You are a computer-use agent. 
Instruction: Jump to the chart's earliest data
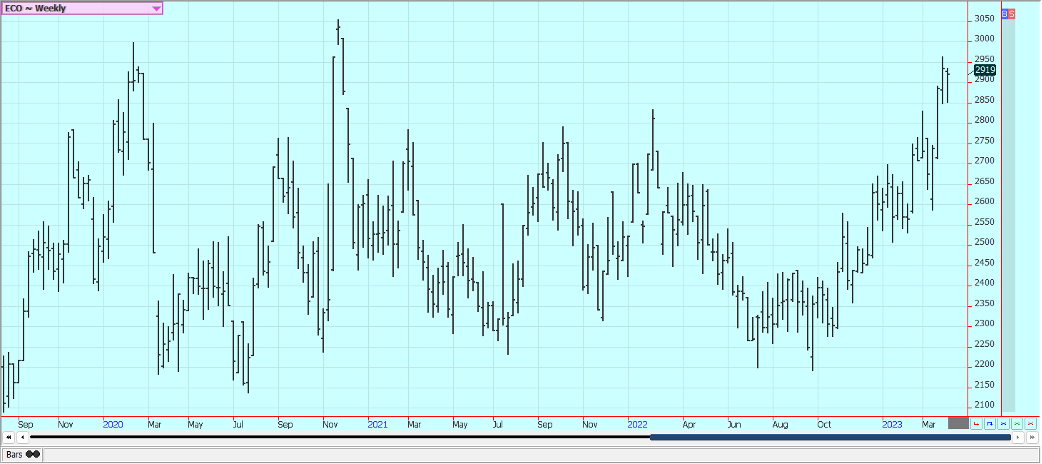(9, 437)
